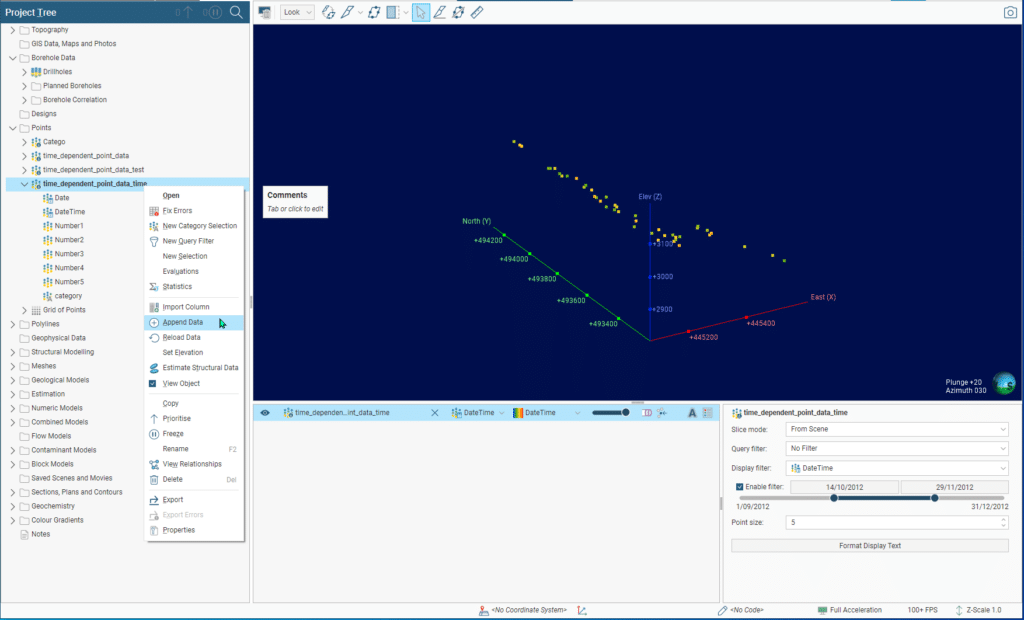This screenshot has height=620, width=1024.
Task: Click the 14/10/2012 start date button
Action: 844,487
